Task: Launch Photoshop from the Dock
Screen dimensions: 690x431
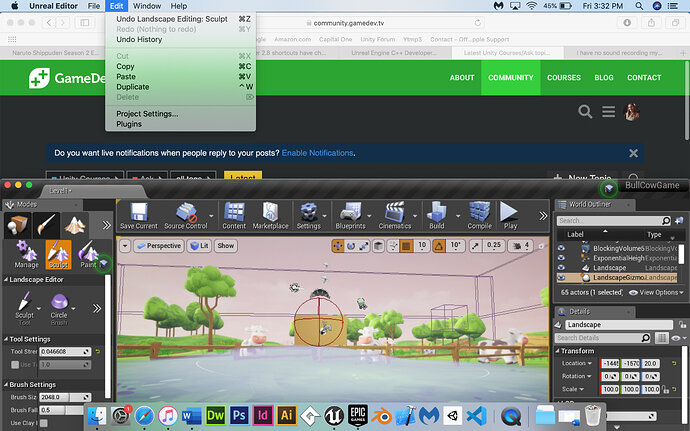Action: point(239,415)
